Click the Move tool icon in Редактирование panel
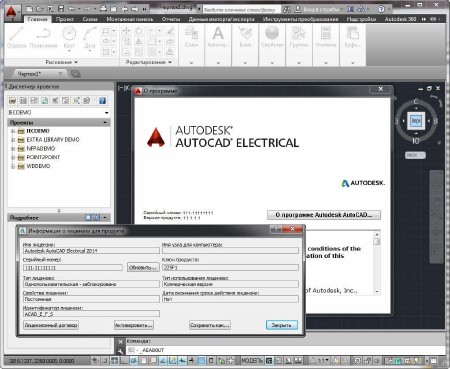Image resolution: width=450 pixels, height=369 pixels. (x=126, y=31)
